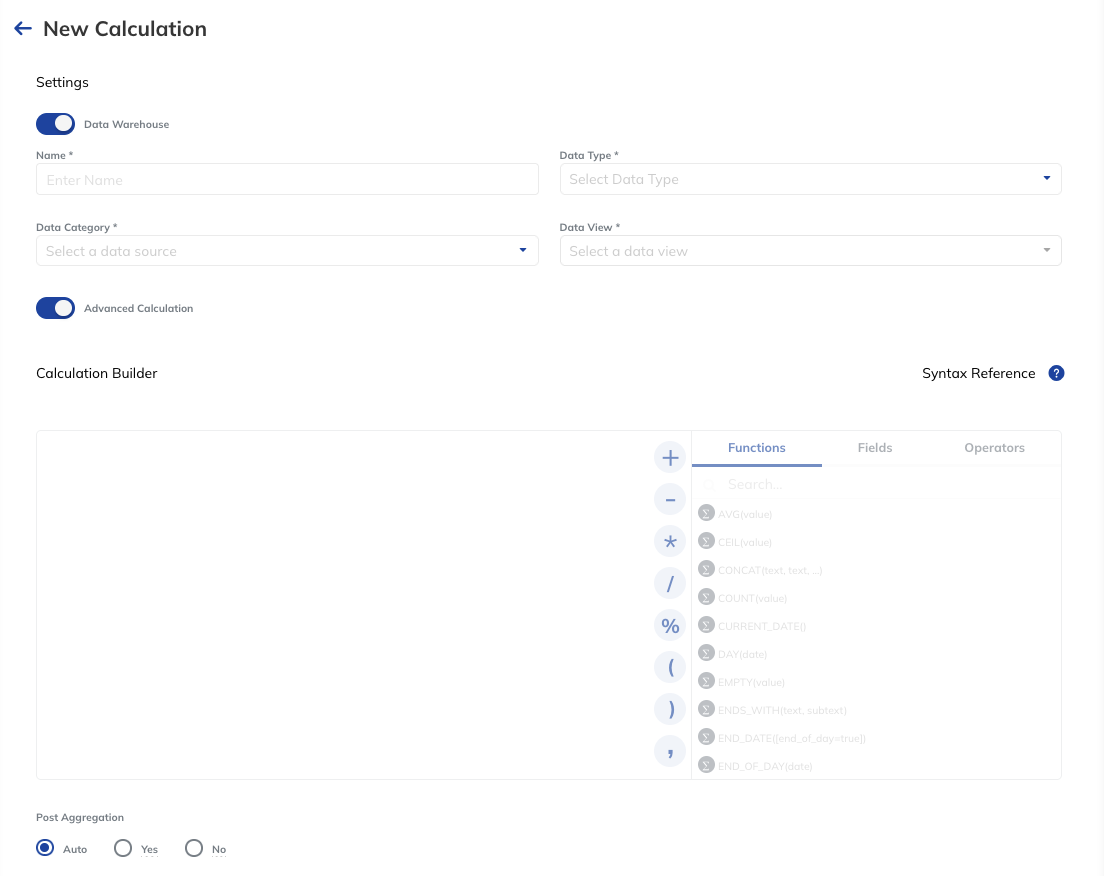Insert a comma using the comma icon
Screen dimensions: 1114x876
pos(670,751)
